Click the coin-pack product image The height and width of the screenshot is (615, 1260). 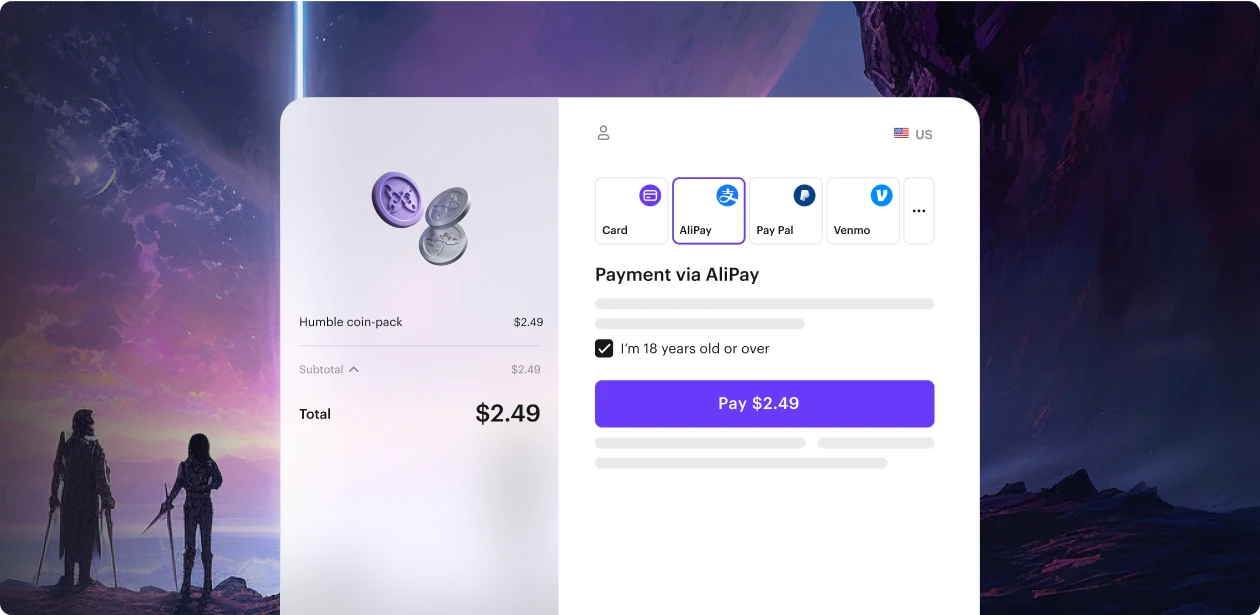point(421,218)
